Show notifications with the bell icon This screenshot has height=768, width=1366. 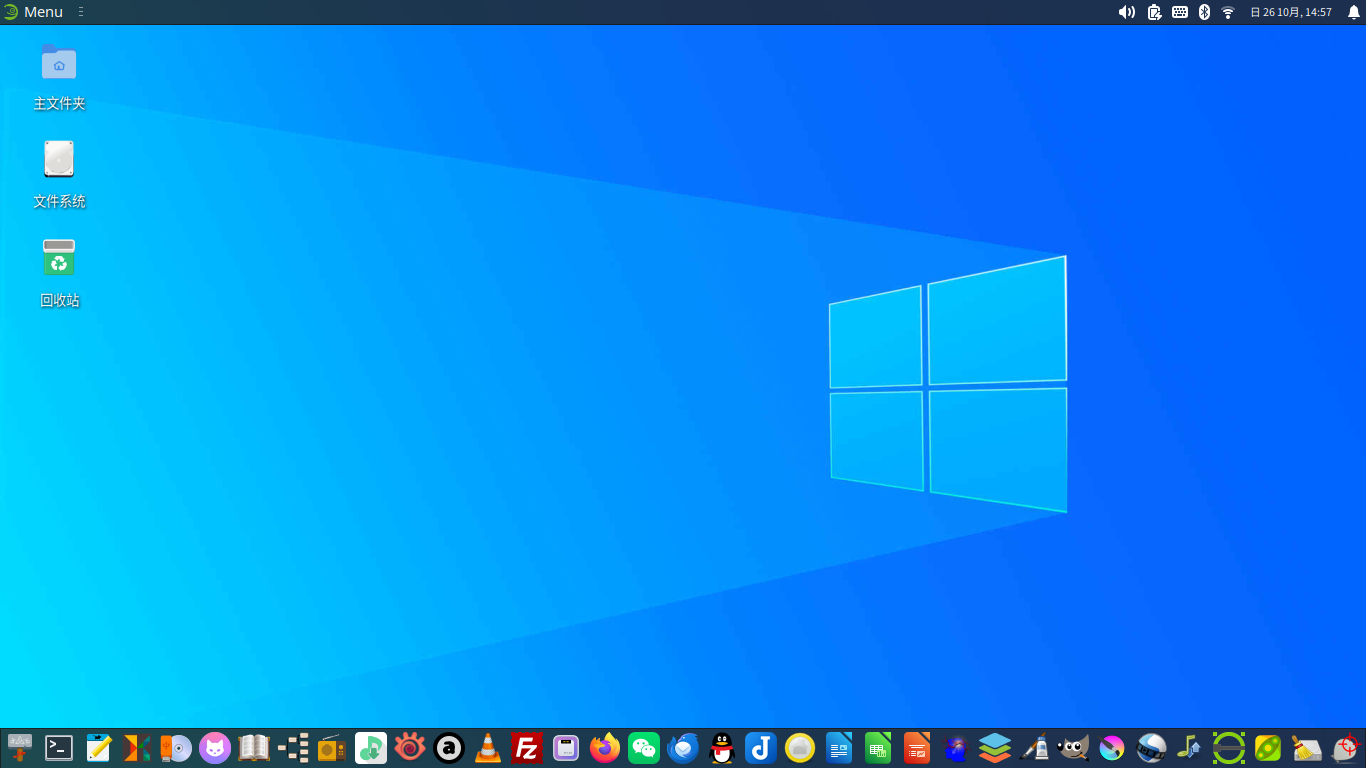pos(1354,12)
